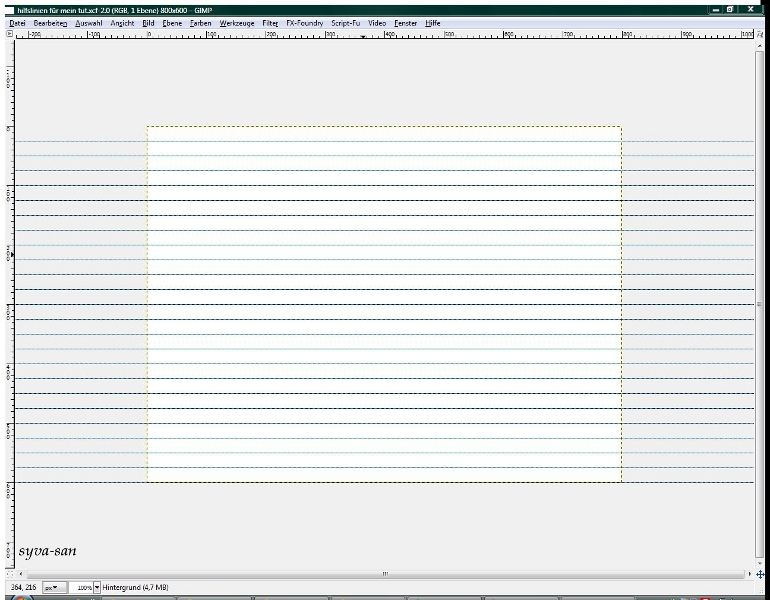Open the zoom level dropdown arrow
Viewport: 770px width, 600px height.
(97, 587)
